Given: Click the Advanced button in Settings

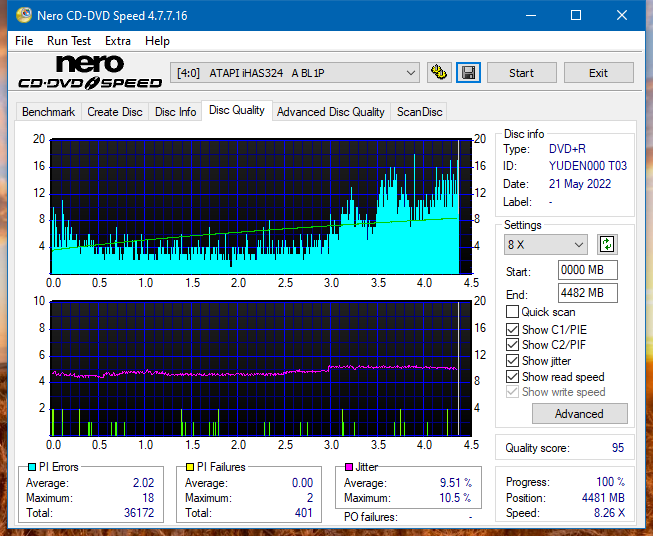Looking at the screenshot, I should pyautogui.click(x=578, y=414).
